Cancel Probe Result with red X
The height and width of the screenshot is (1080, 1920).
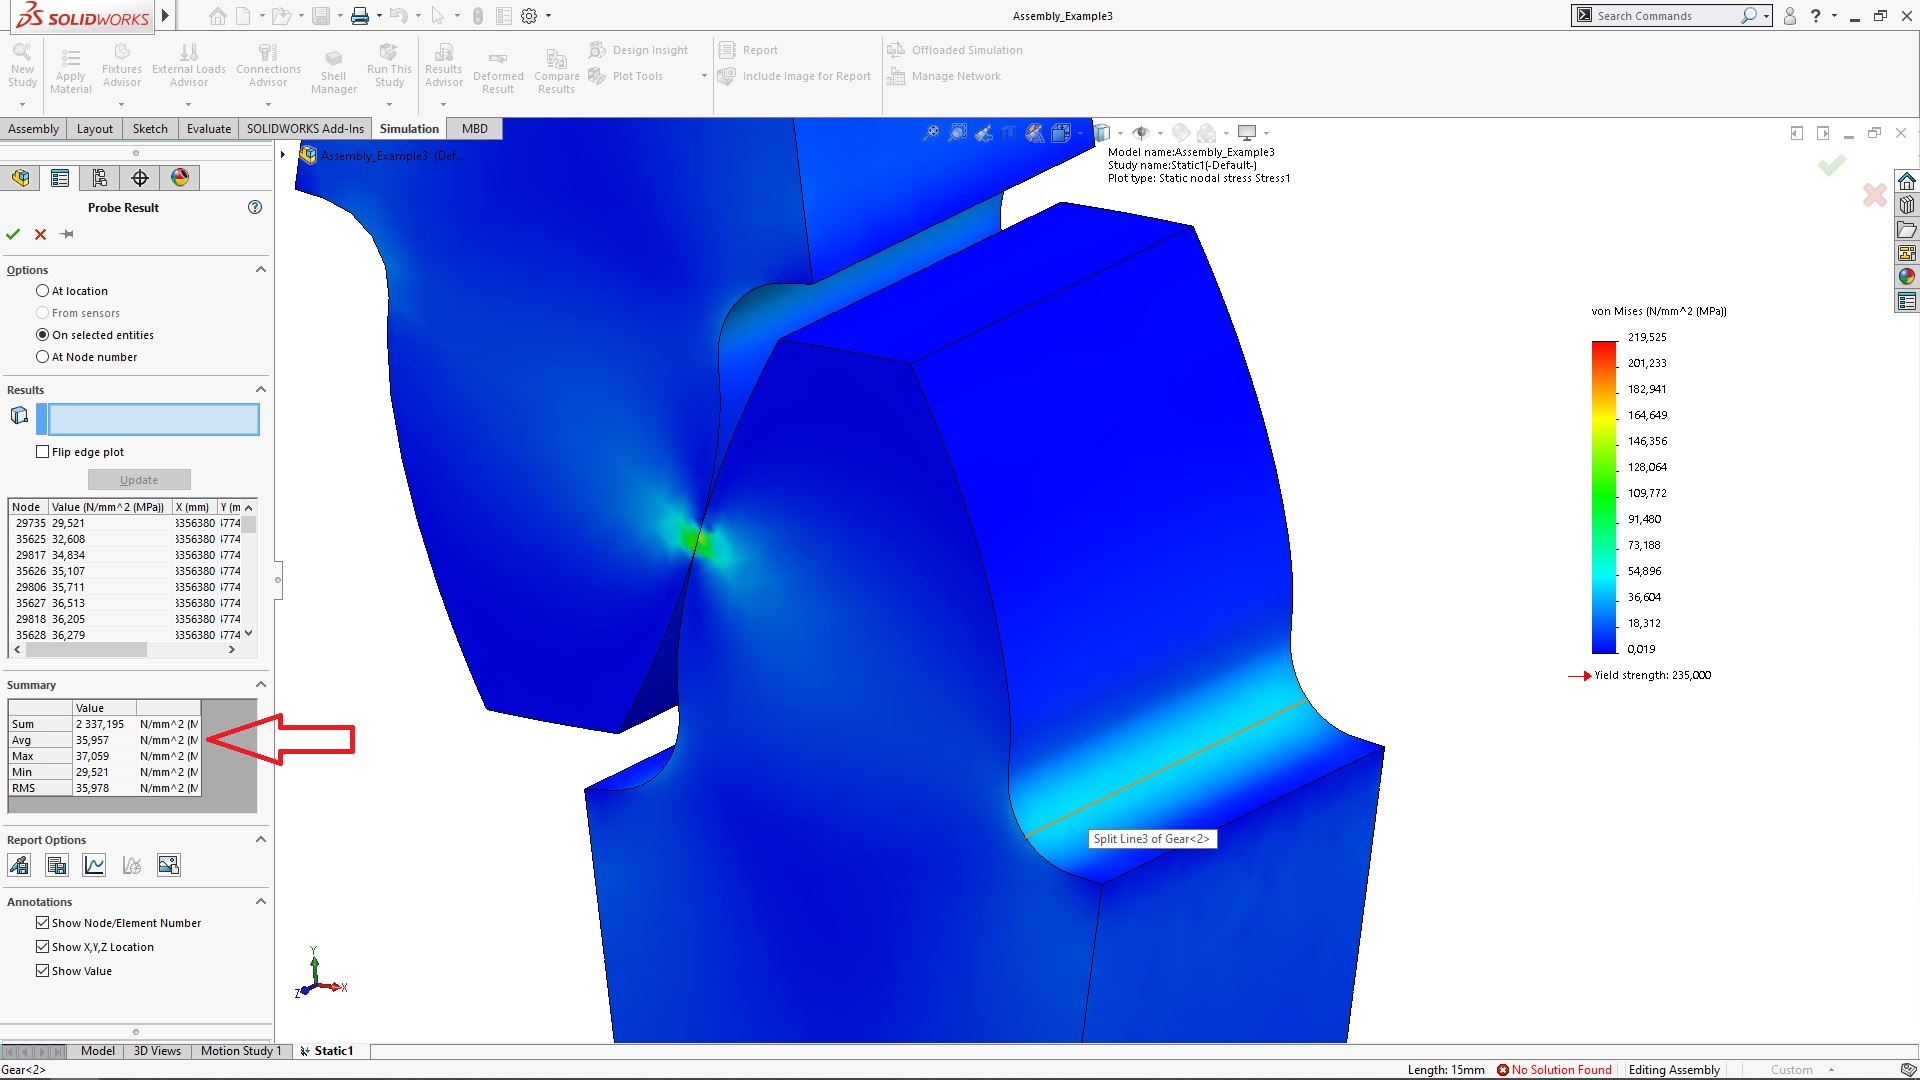pos(40,234)
